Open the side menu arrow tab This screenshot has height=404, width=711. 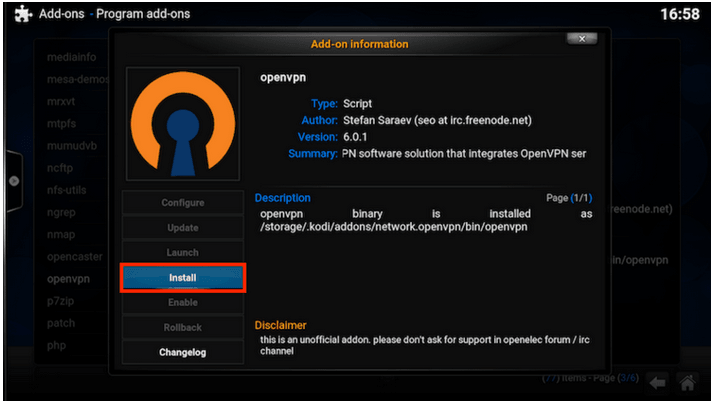point(14,181)
